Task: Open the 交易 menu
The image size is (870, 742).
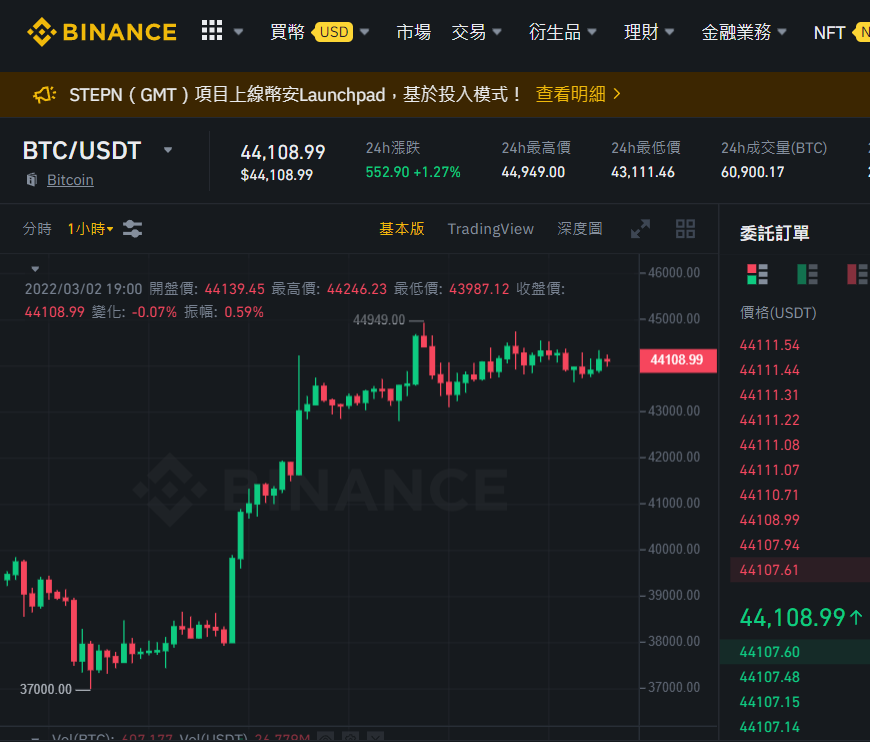Action: (x=476, y=32)
